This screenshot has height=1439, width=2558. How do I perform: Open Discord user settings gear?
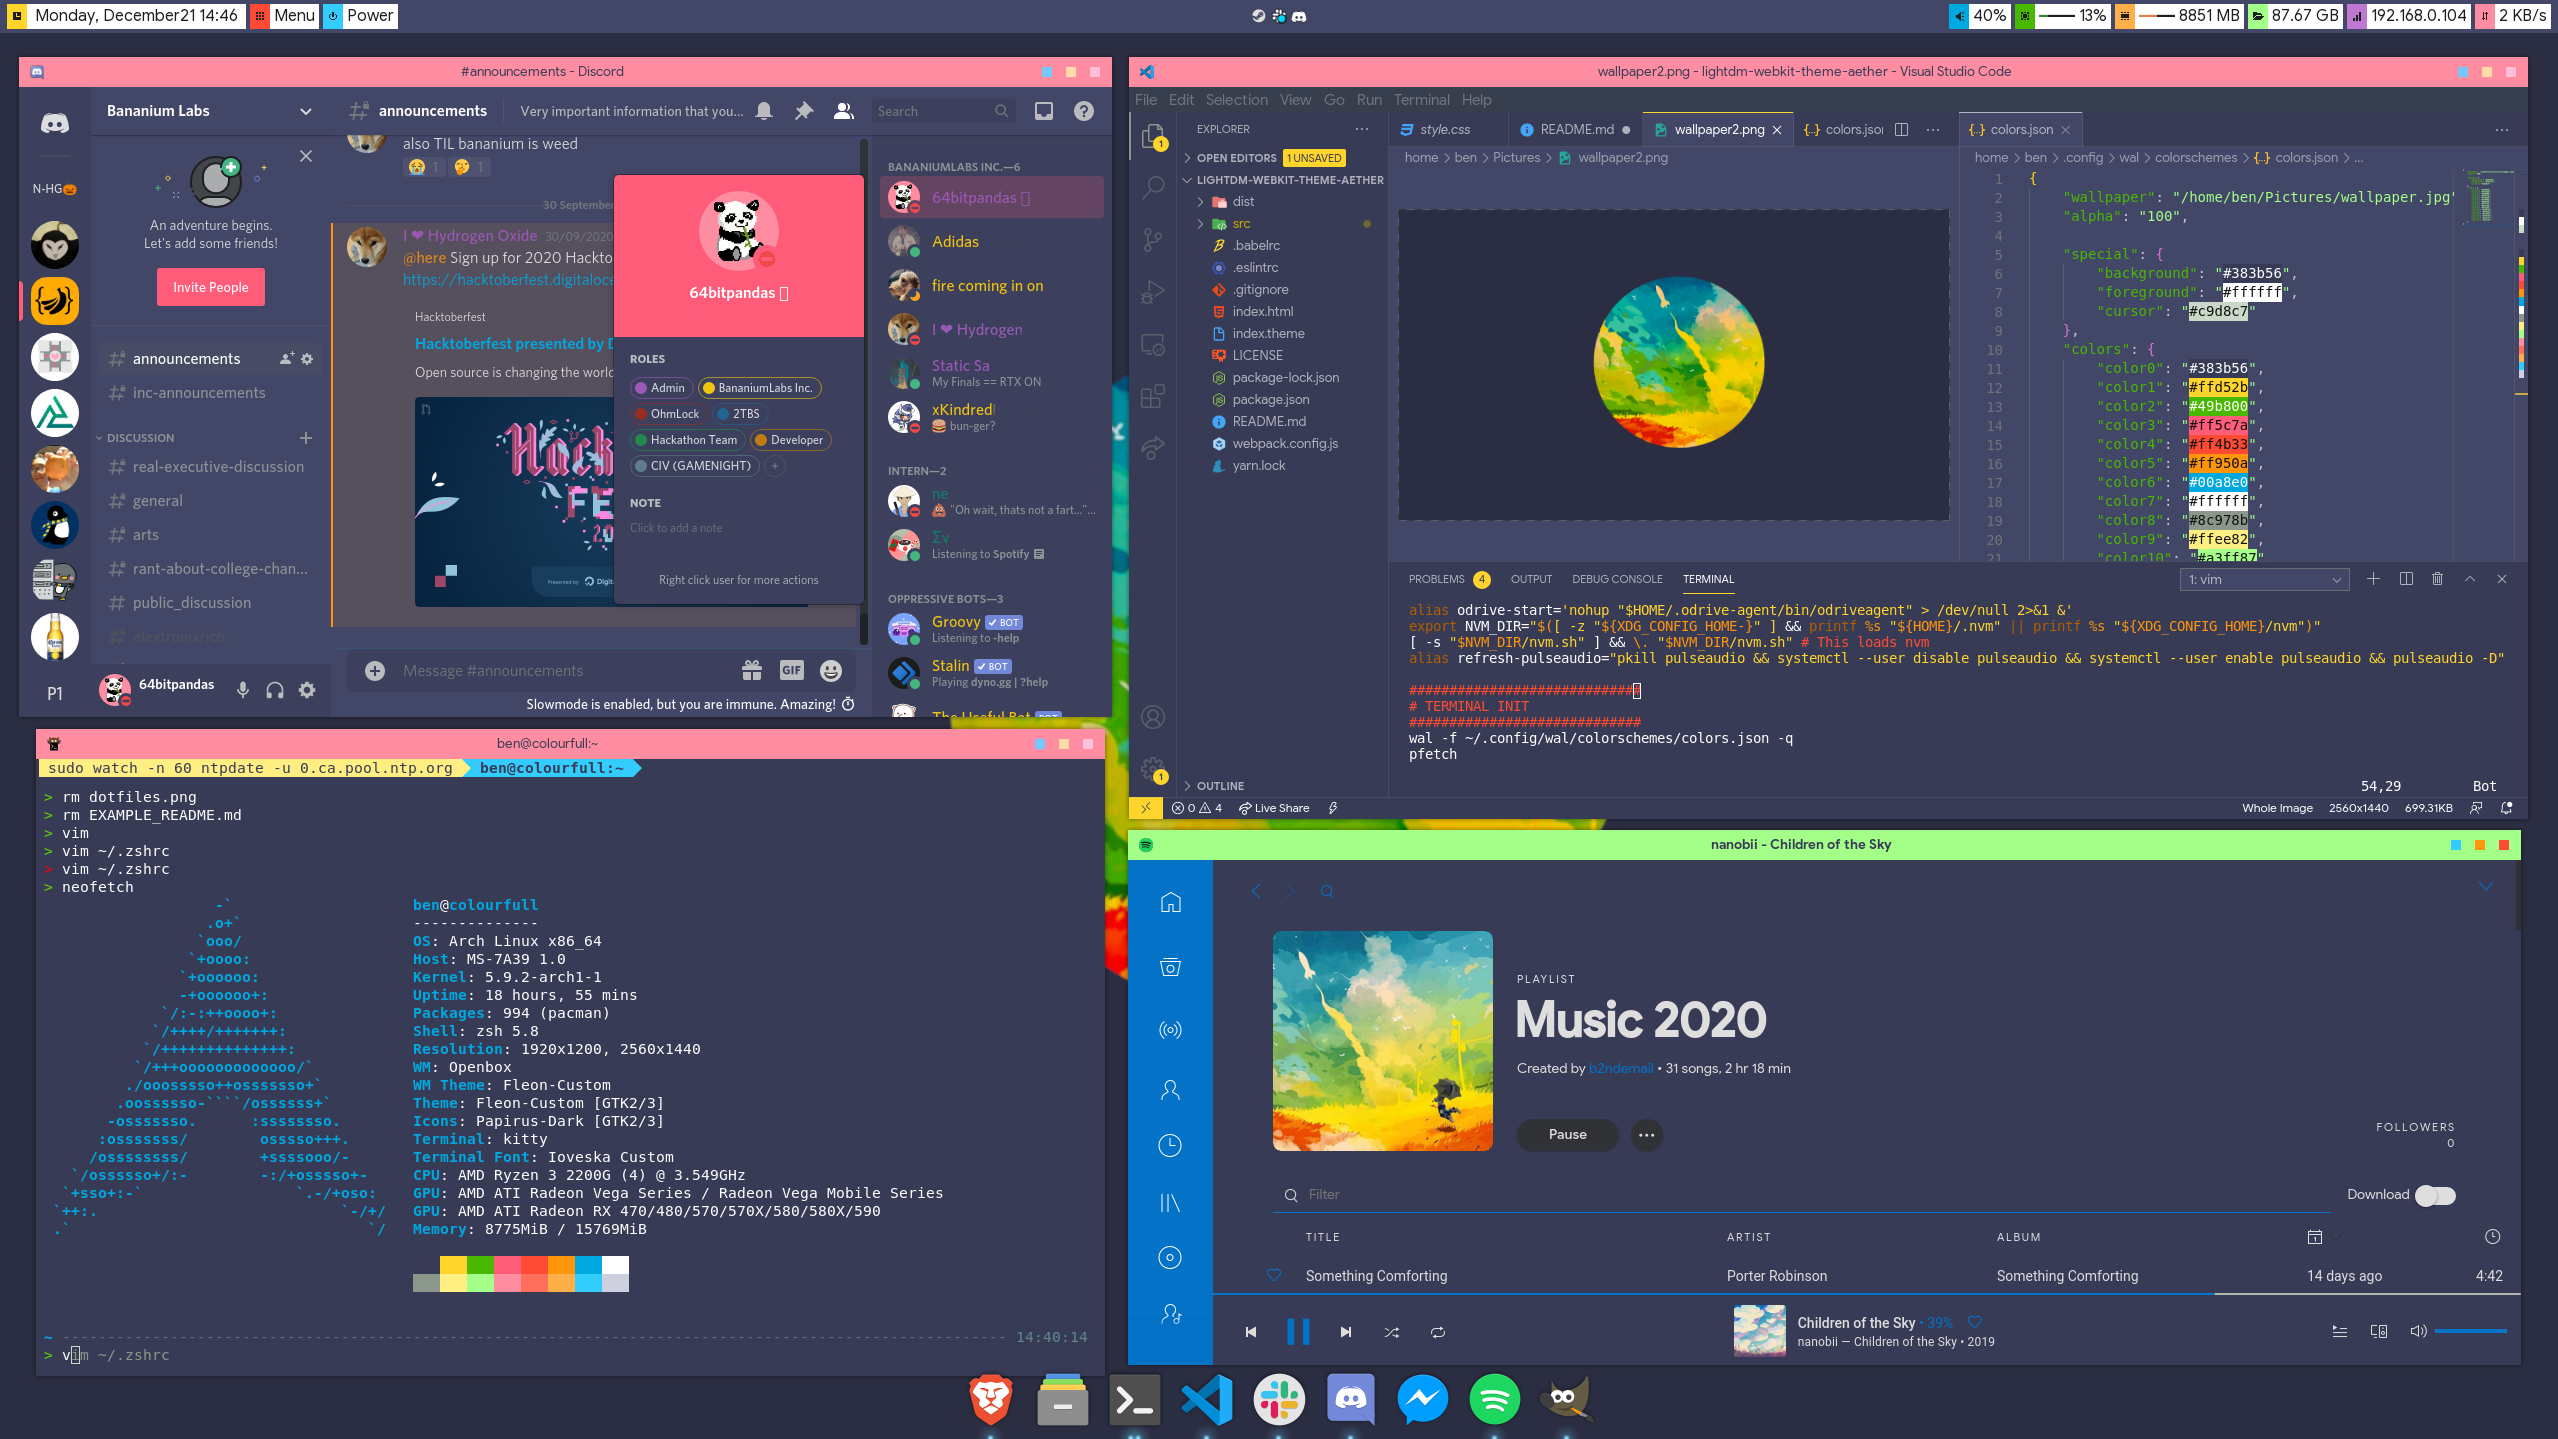pyautogui.click(x=307, y=690)
